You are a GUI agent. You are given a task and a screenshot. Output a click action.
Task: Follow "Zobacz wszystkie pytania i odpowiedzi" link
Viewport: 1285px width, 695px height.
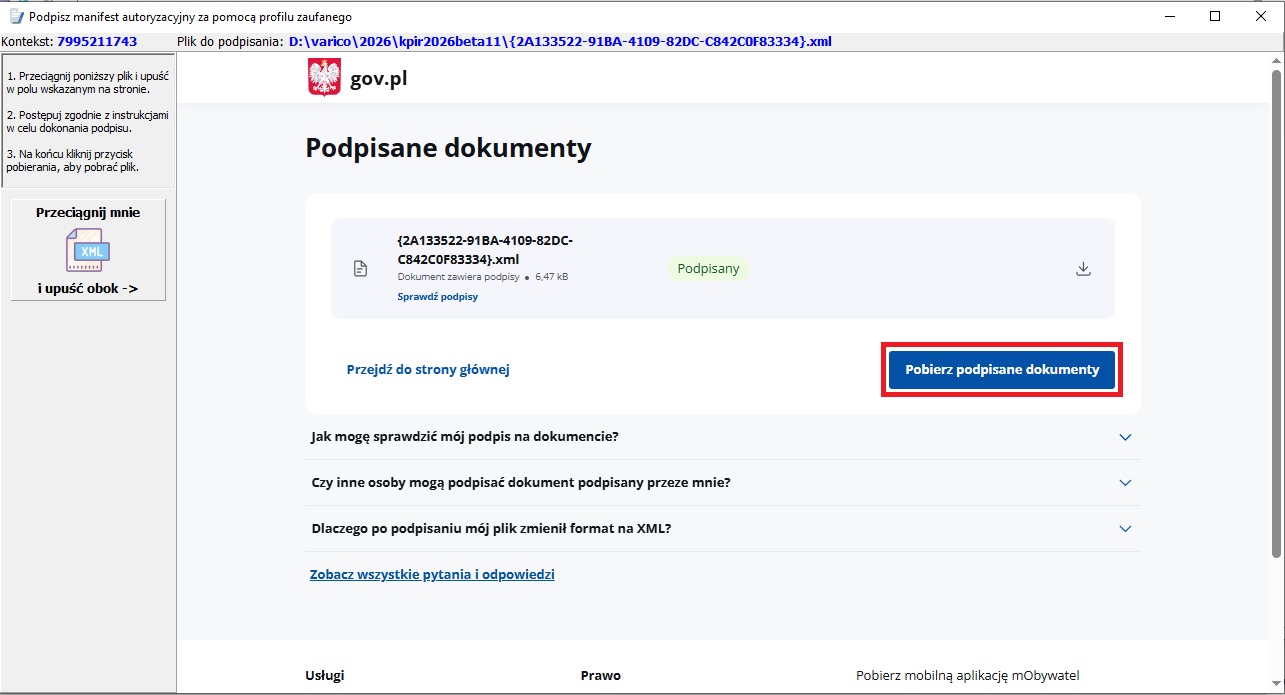[432, 575]
